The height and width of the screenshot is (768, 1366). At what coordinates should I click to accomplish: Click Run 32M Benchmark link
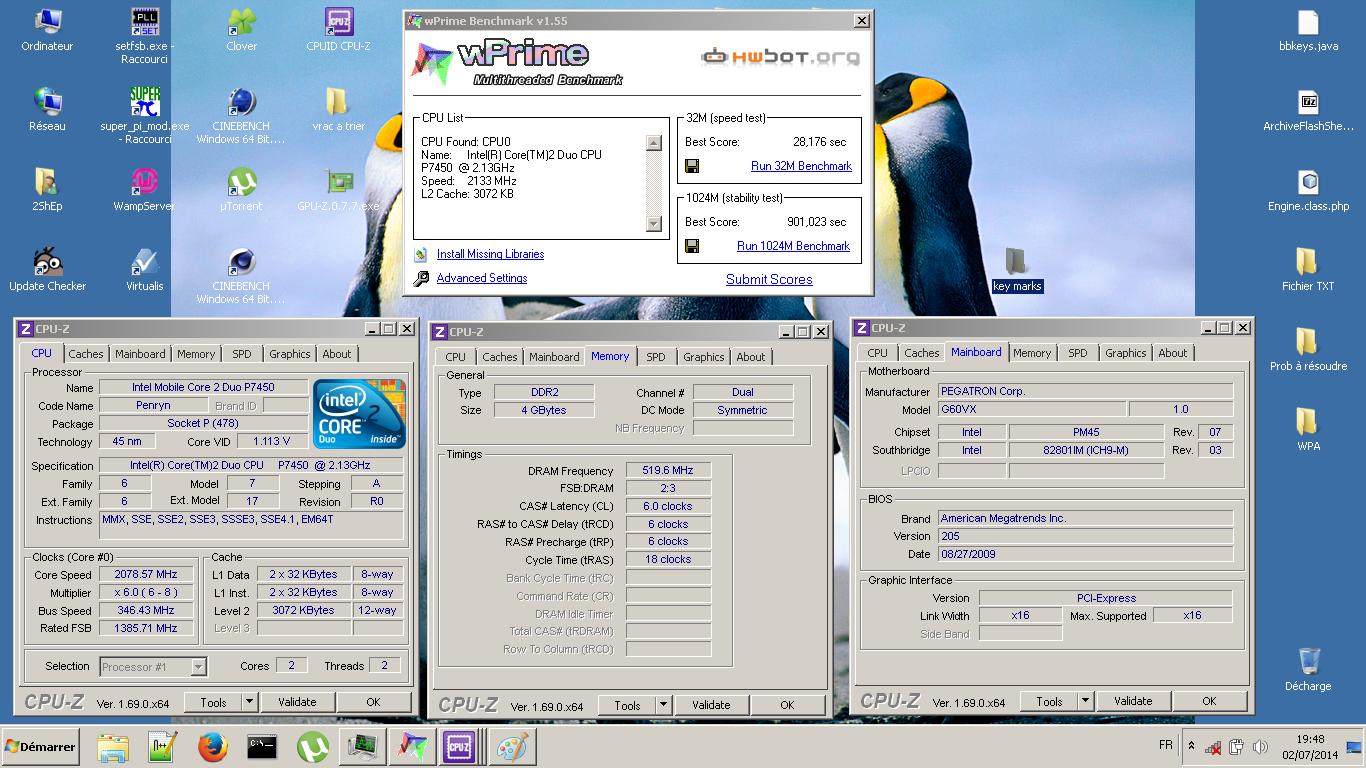click(801, 166)
